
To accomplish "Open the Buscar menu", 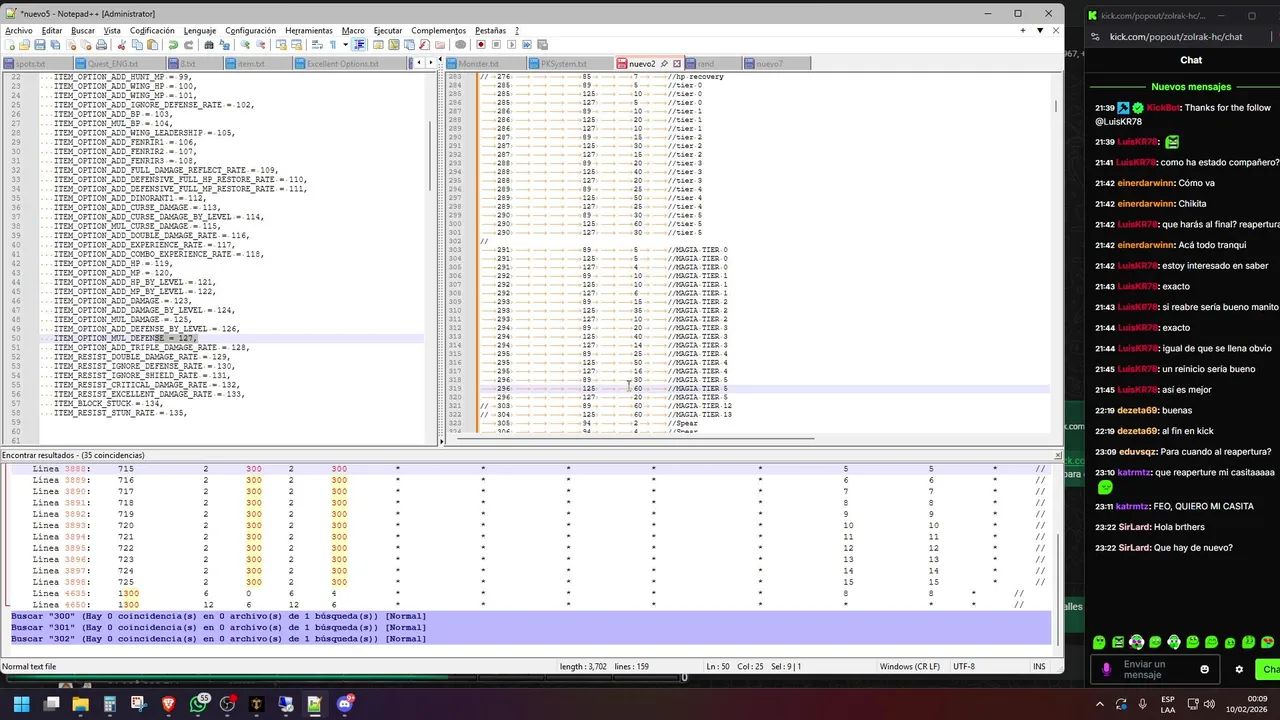I will pyautogui.click(x=83, y=30).
